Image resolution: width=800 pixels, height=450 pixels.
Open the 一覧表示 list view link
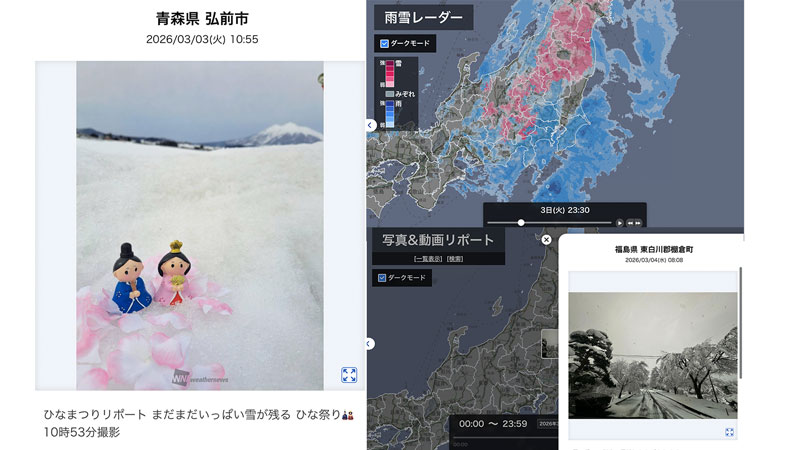428,259
